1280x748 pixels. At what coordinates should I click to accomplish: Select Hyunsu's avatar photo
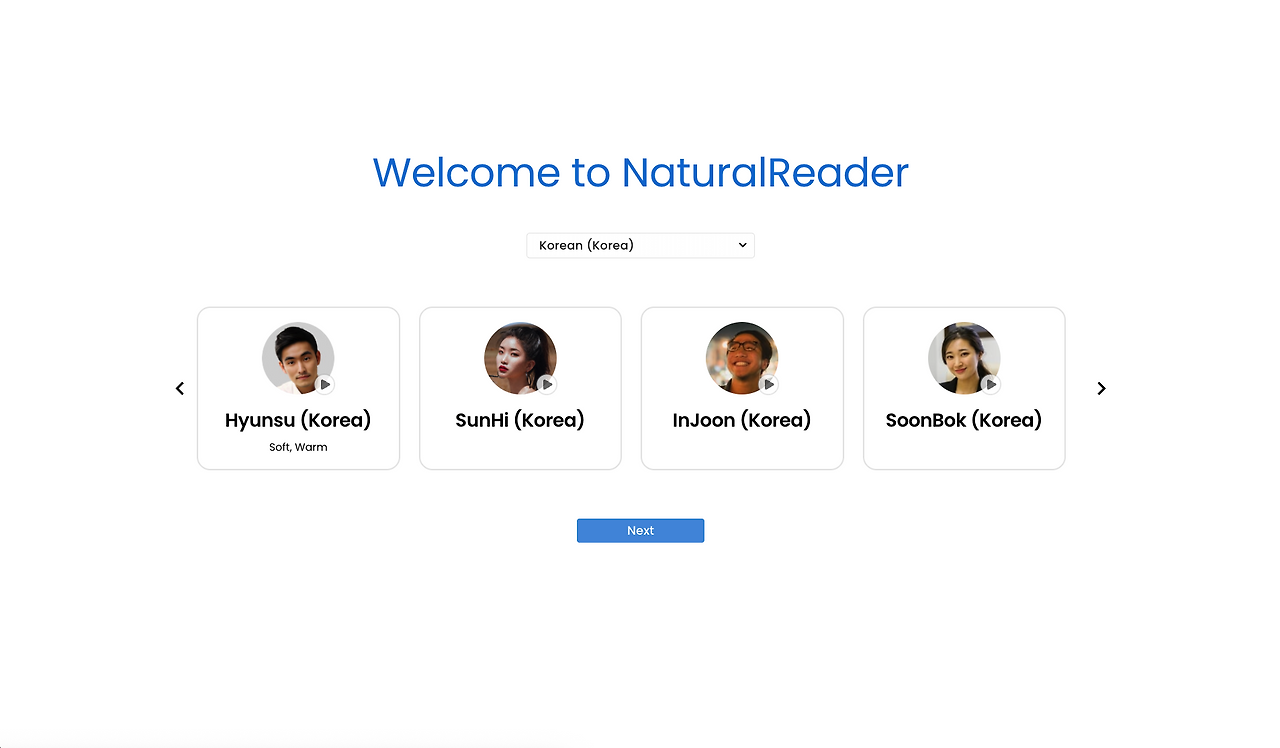click(x=298, y=358)
